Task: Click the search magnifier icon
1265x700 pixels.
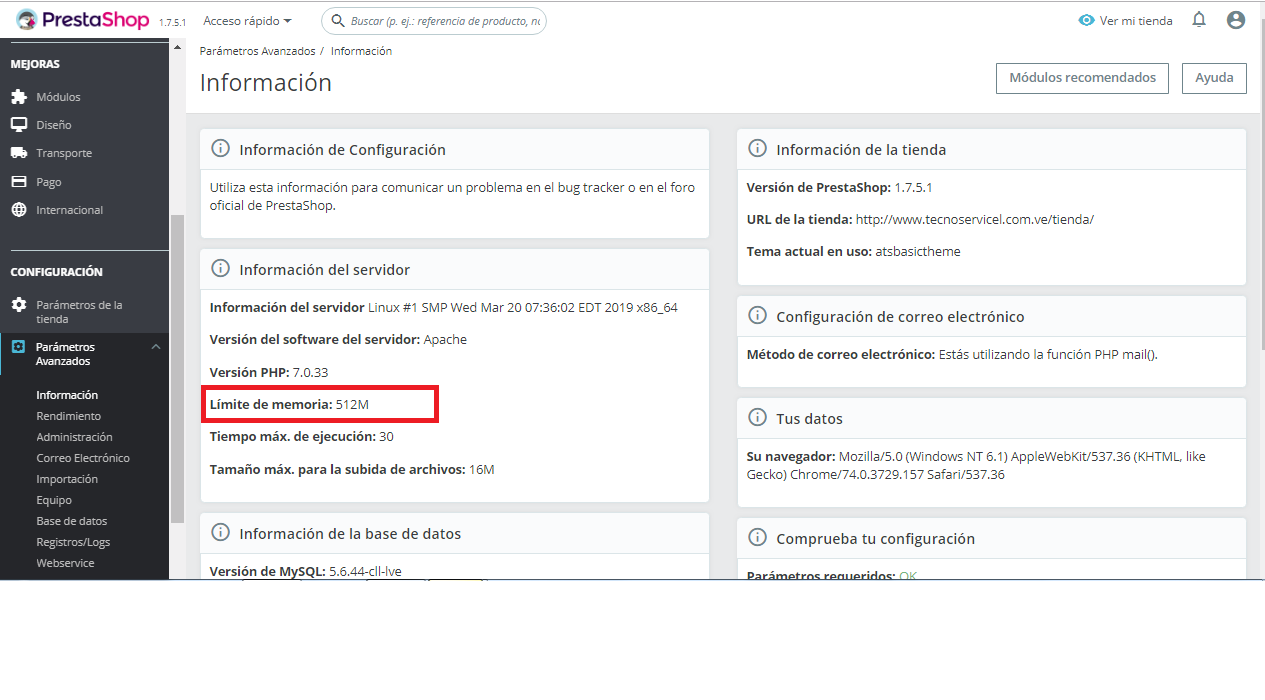Action: (339, 21)
